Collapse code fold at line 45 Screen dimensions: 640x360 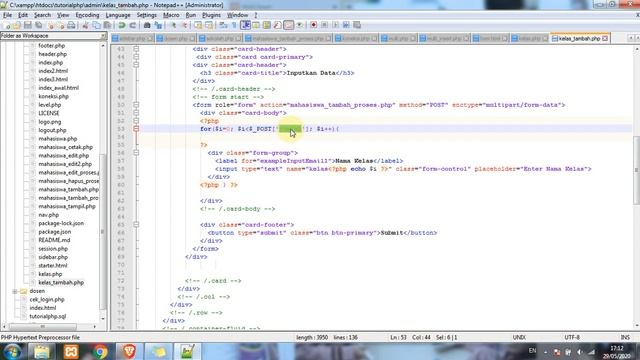point(136,65)
